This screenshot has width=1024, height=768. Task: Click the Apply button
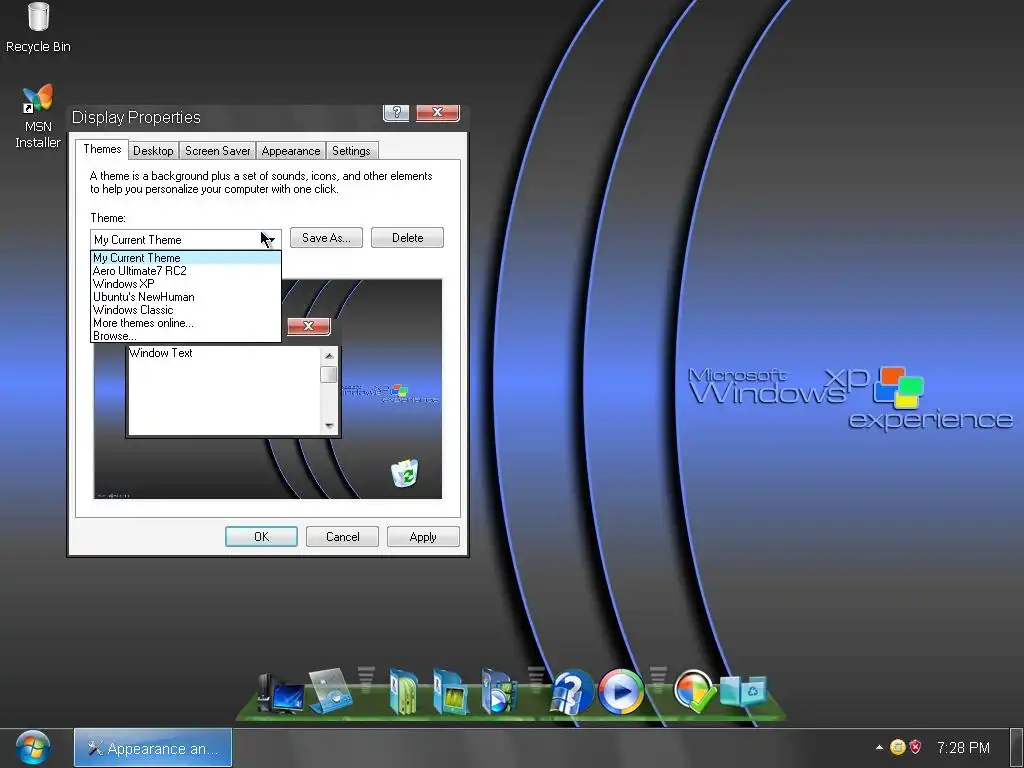coord(423,537)
